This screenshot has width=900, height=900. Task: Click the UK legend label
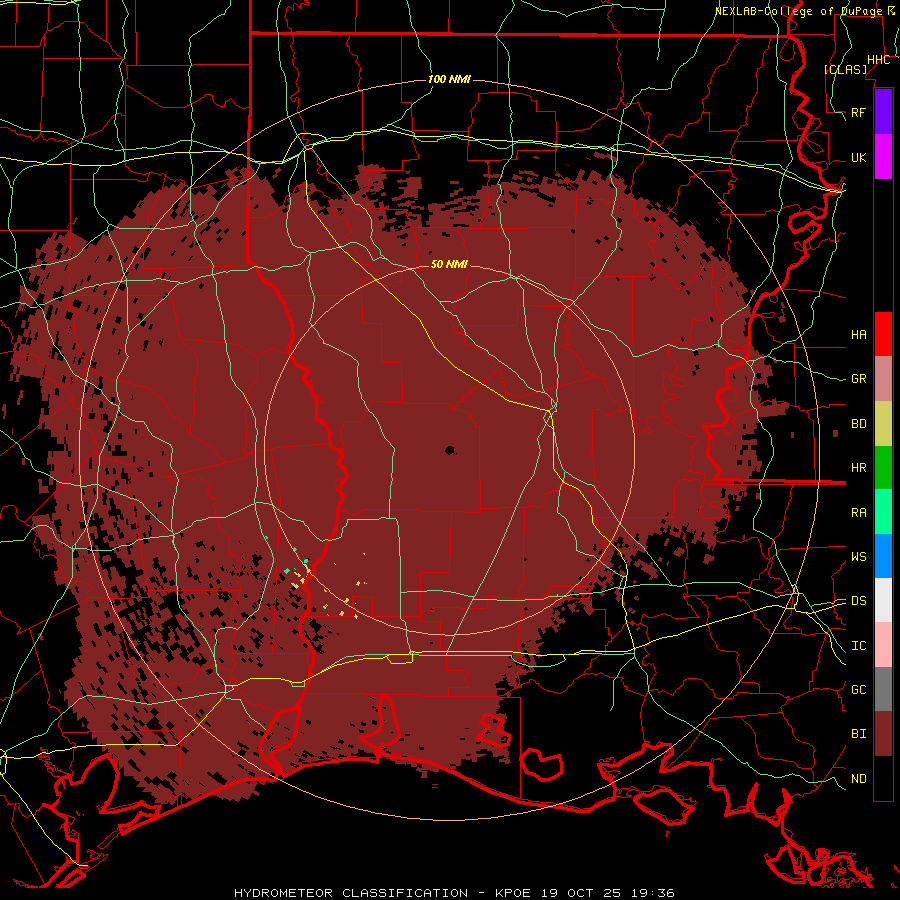tap(858, 157)
